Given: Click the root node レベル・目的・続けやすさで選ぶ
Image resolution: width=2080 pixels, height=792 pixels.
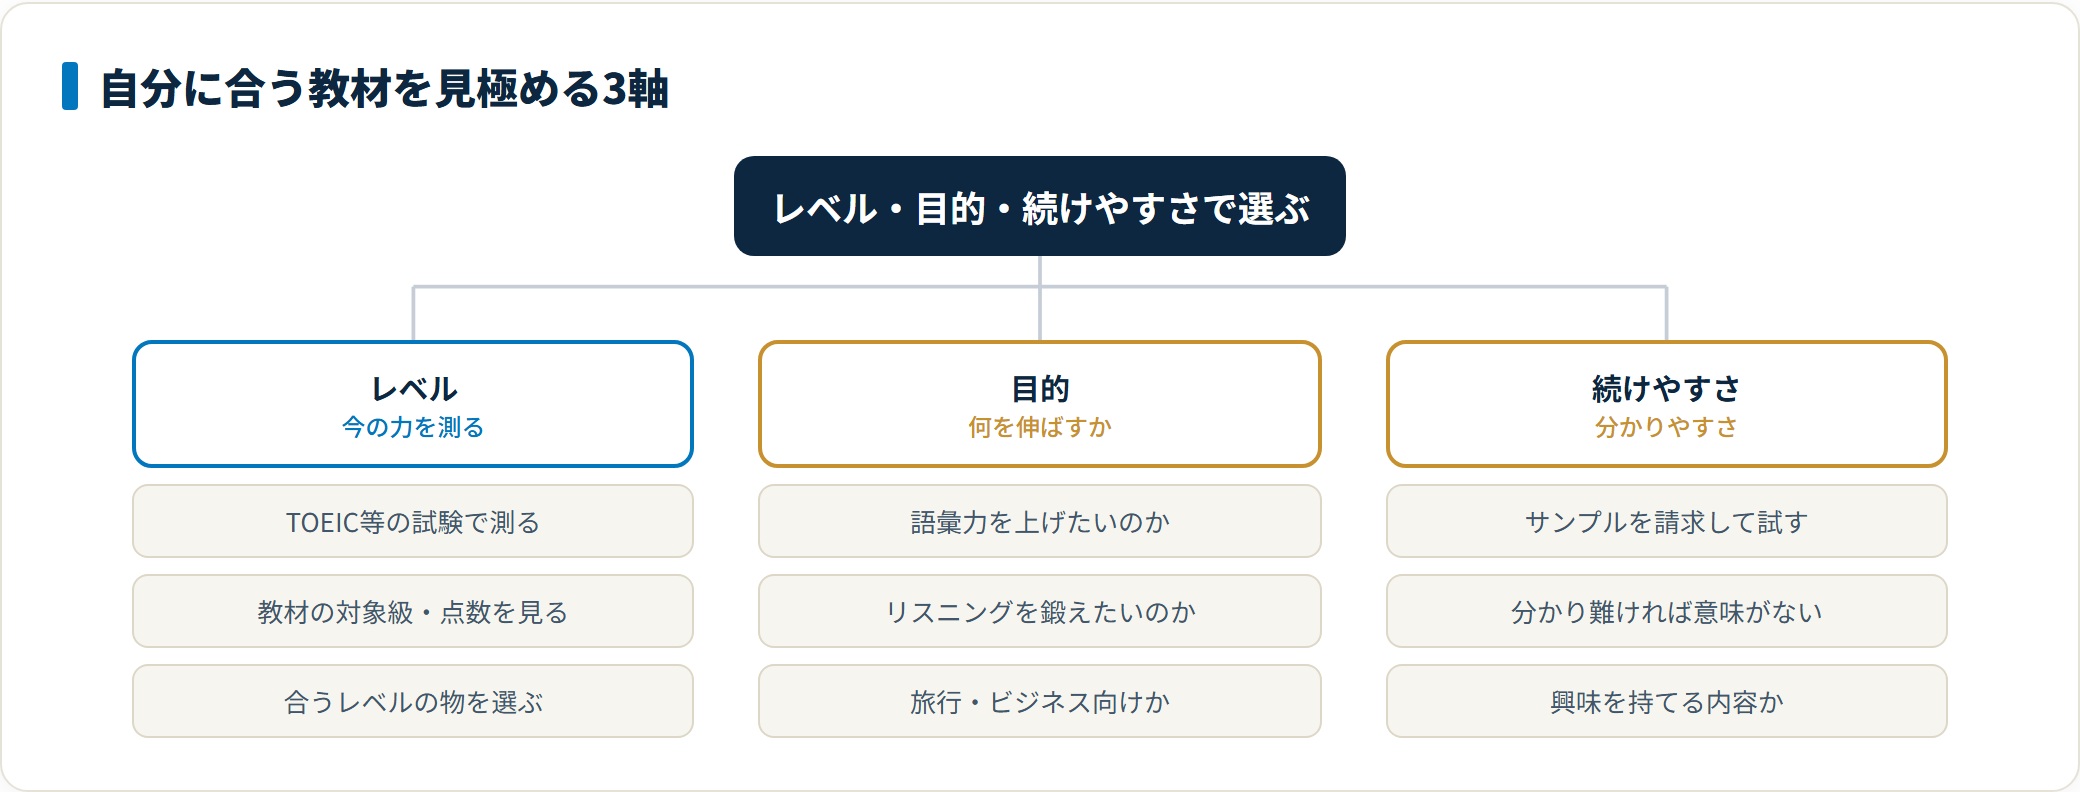Looking at the screenshot, I should 1040,206.
